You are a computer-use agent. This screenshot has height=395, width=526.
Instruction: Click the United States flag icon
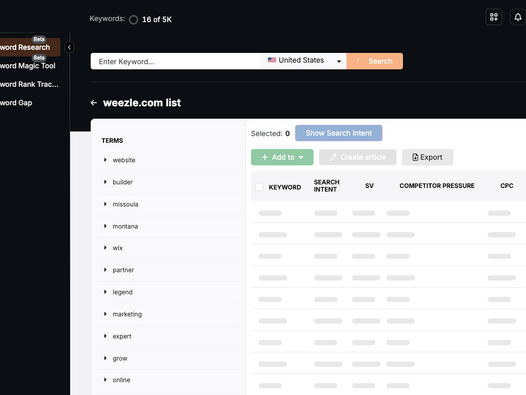pyautogui.click(x=272, y=60)
